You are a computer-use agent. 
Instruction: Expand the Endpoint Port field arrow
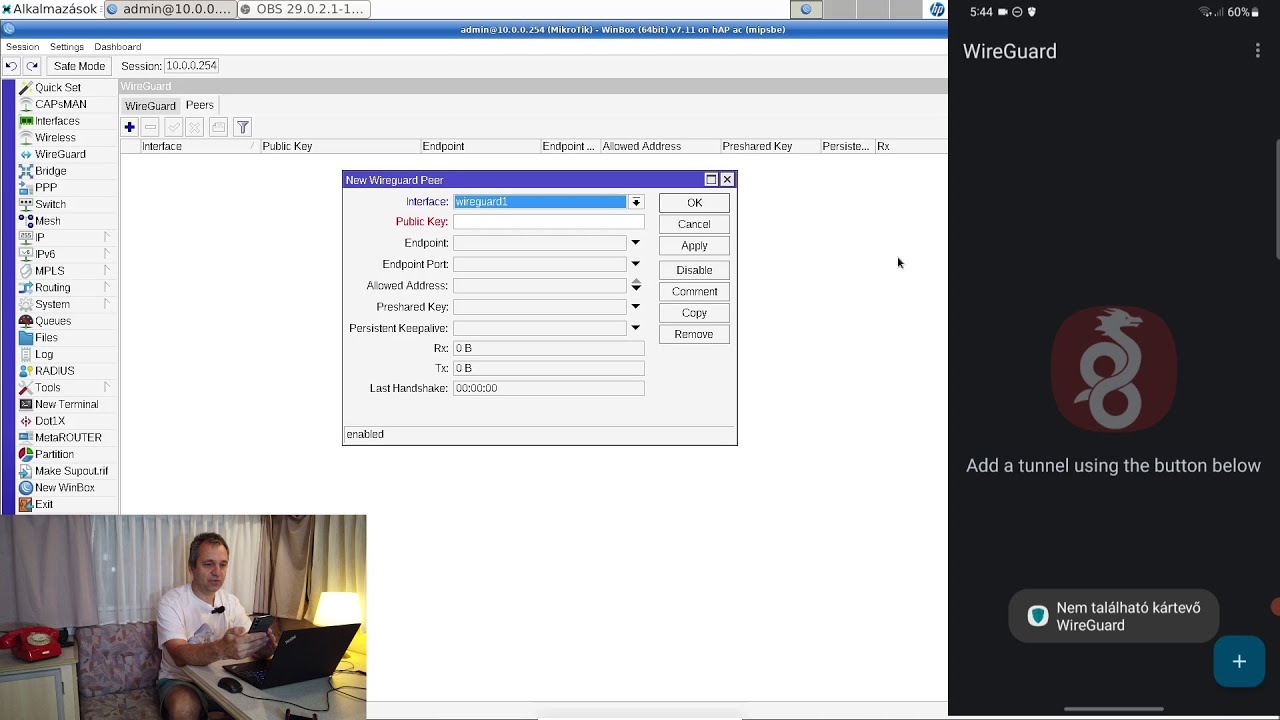[x=635, y=264]
